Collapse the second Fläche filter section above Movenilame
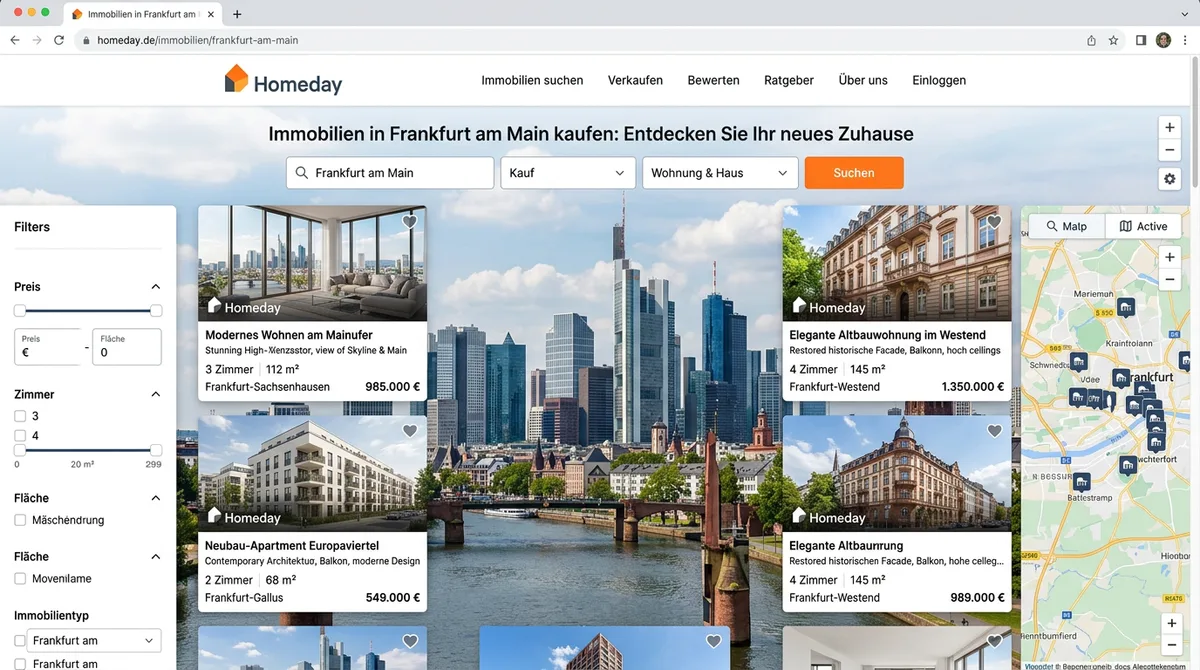This screenshot has width=1200, height=670. tap(155, 556)
